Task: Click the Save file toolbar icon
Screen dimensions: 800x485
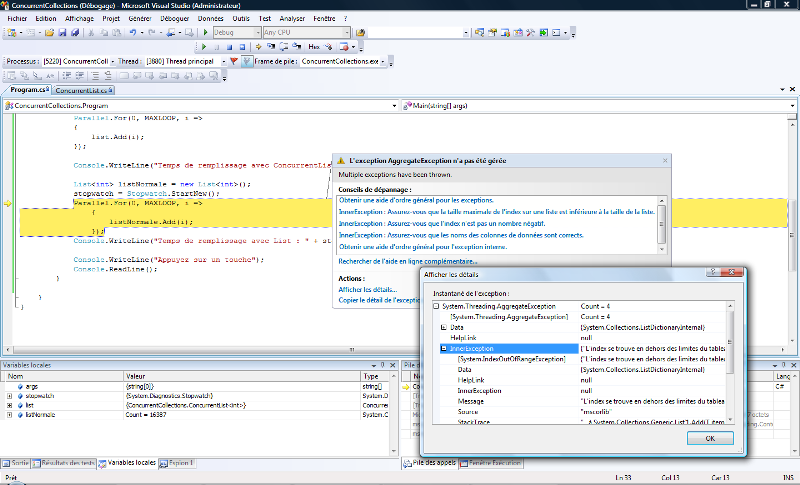Action: point(62,33)
